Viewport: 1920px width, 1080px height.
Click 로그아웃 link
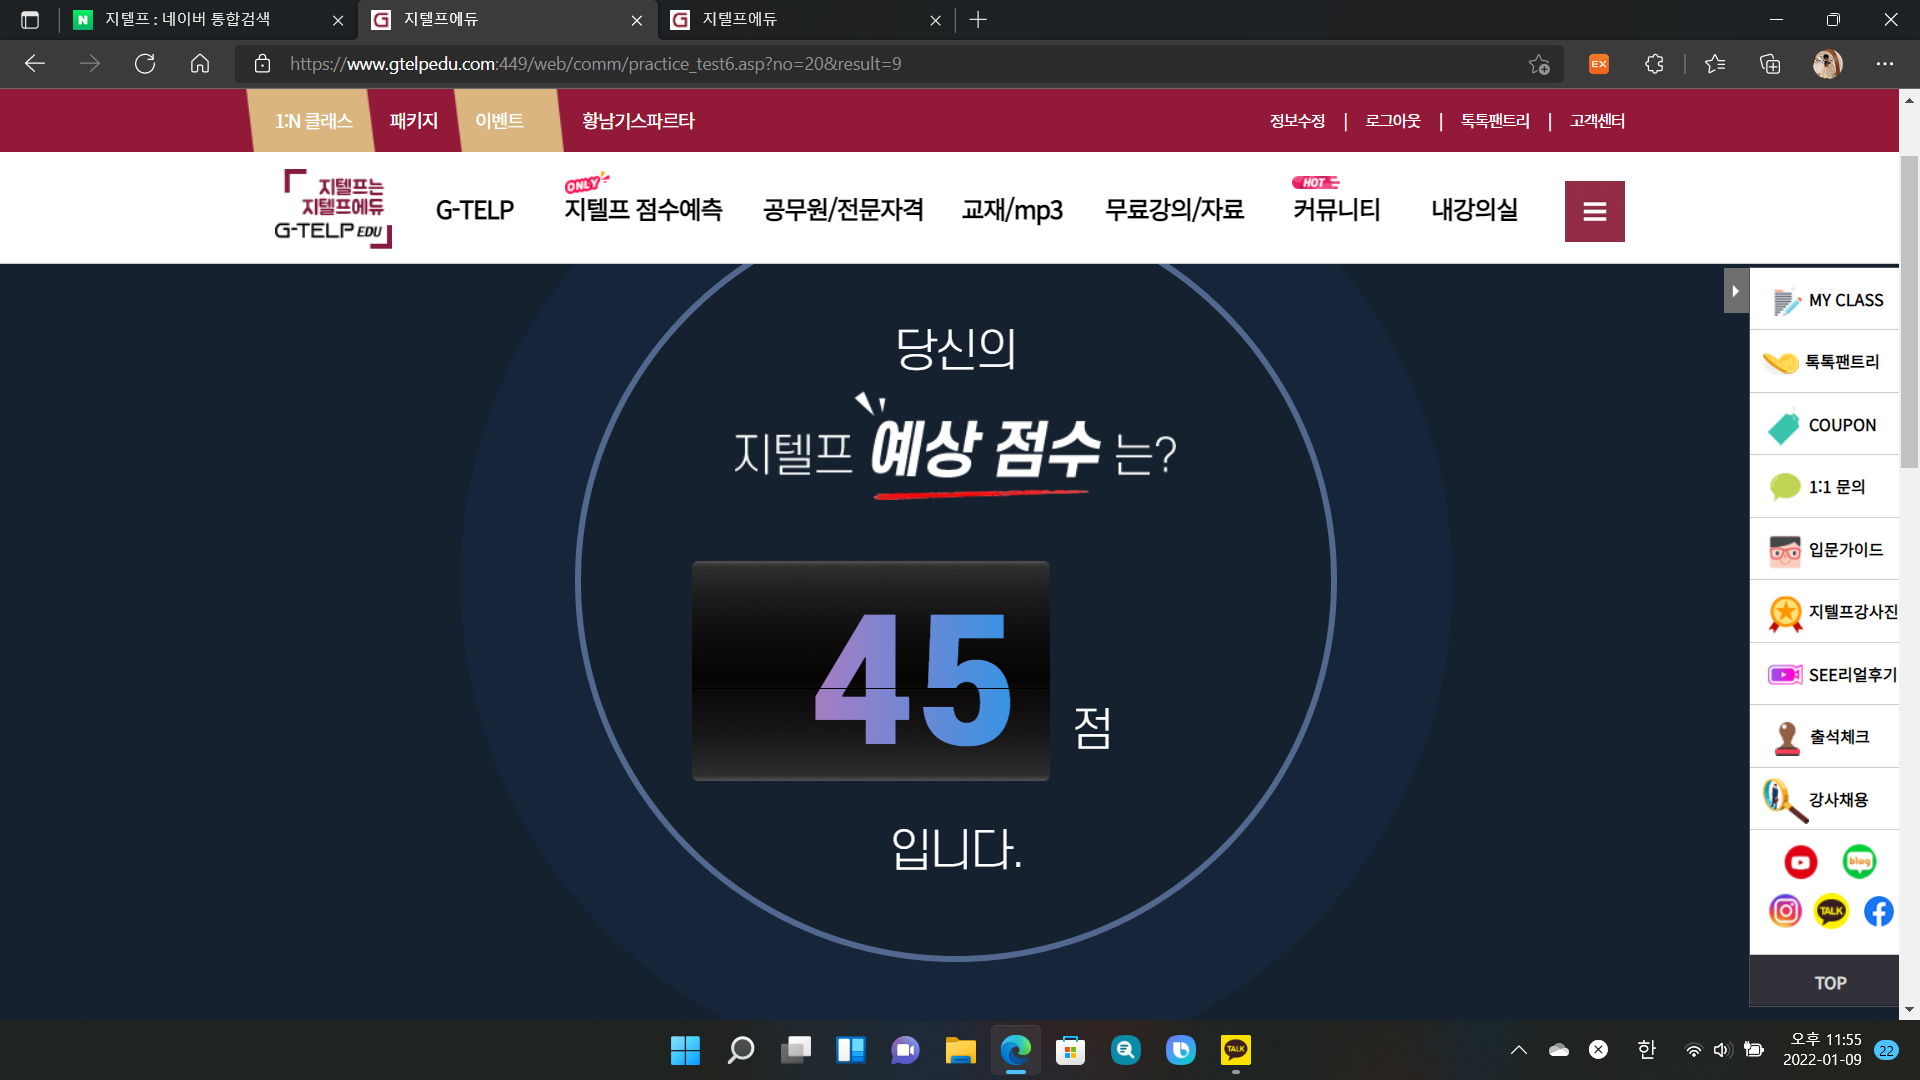click(x=1393, y=121)
